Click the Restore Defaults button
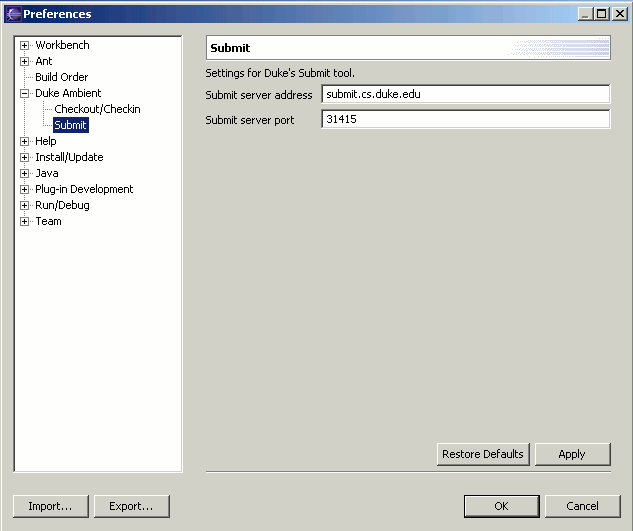This screenshot has width=633, height=531. point(483,454)
